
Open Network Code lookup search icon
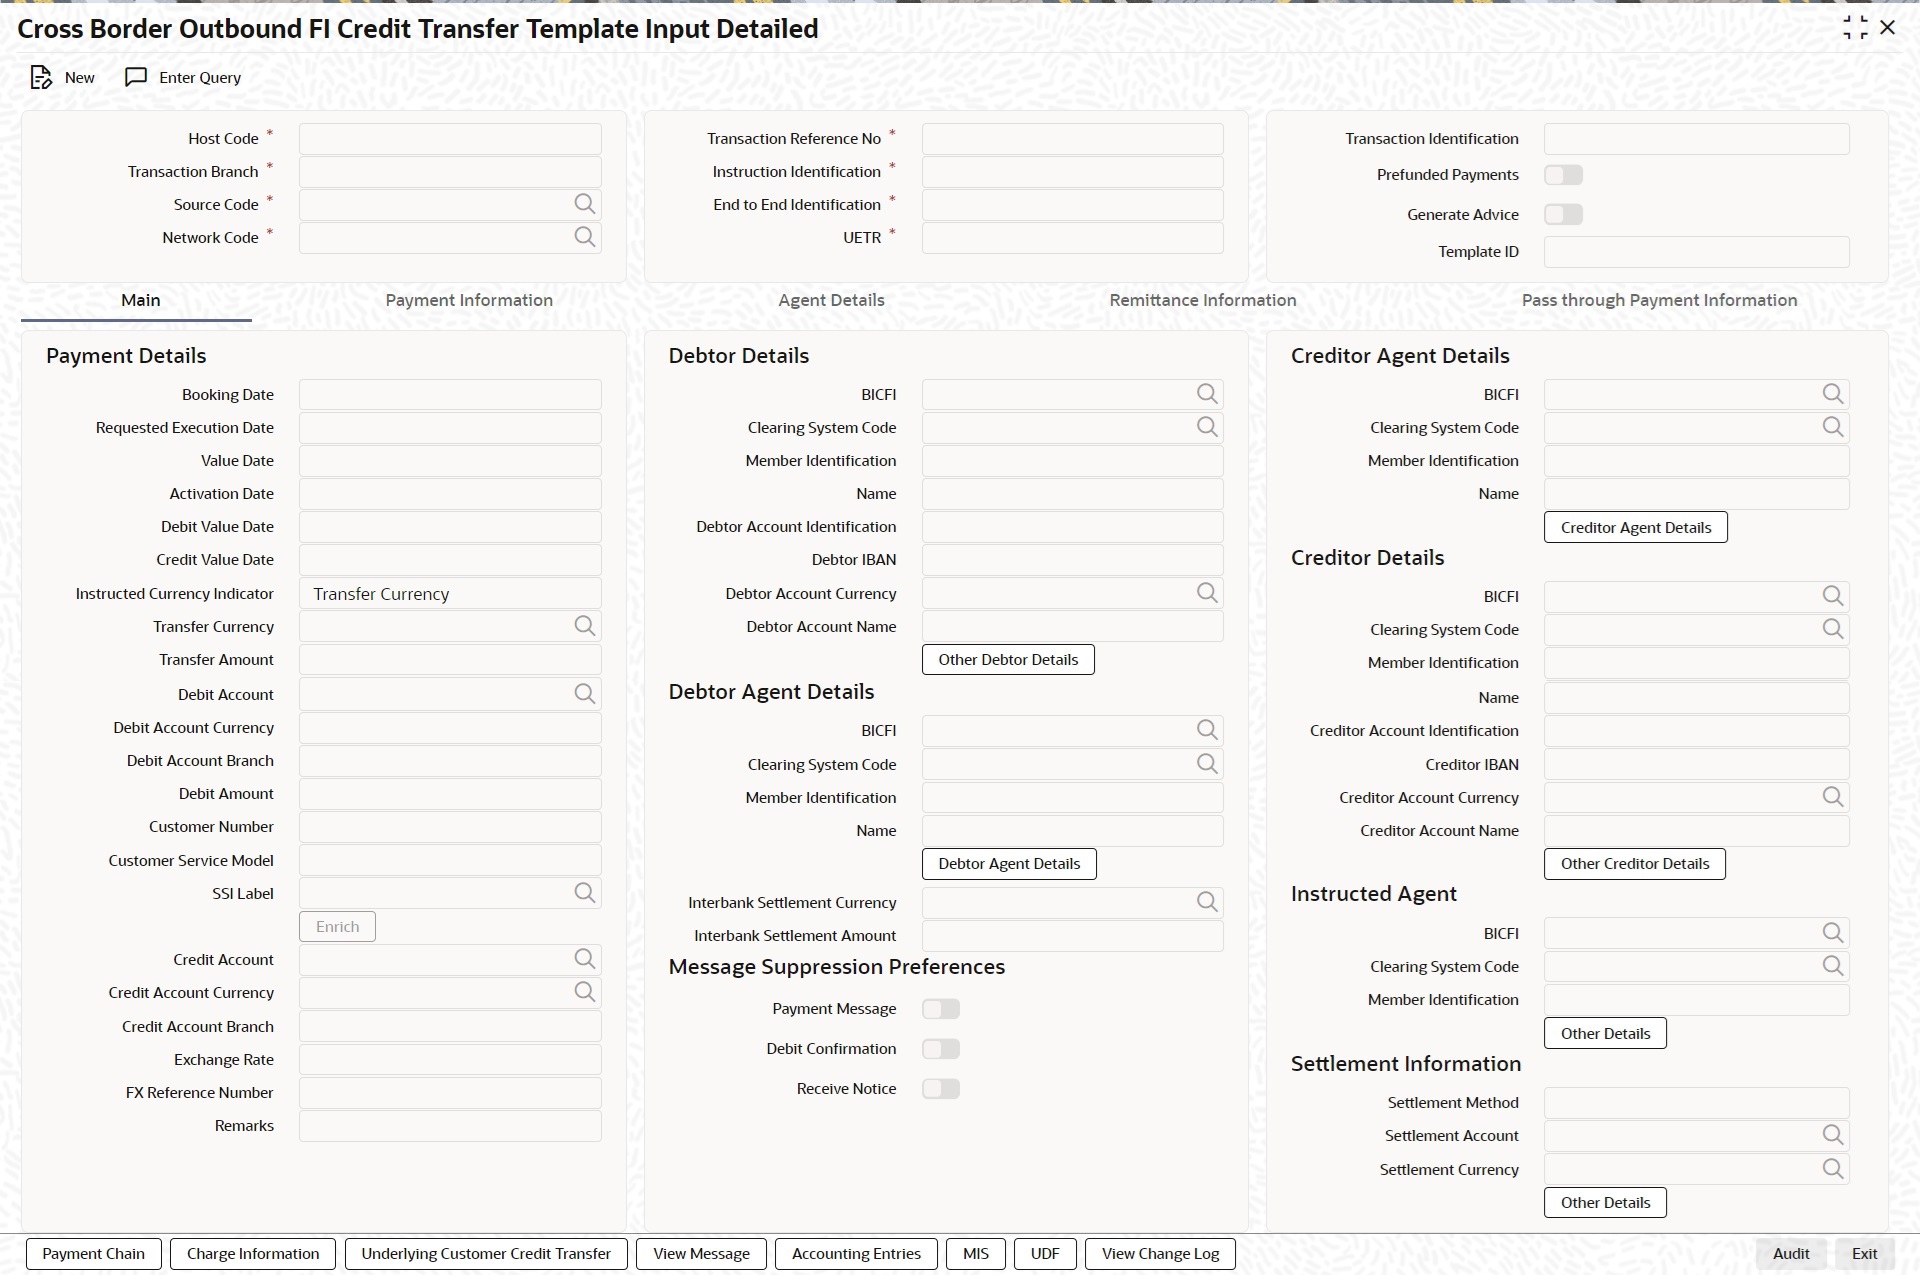(x=584, y=237)
